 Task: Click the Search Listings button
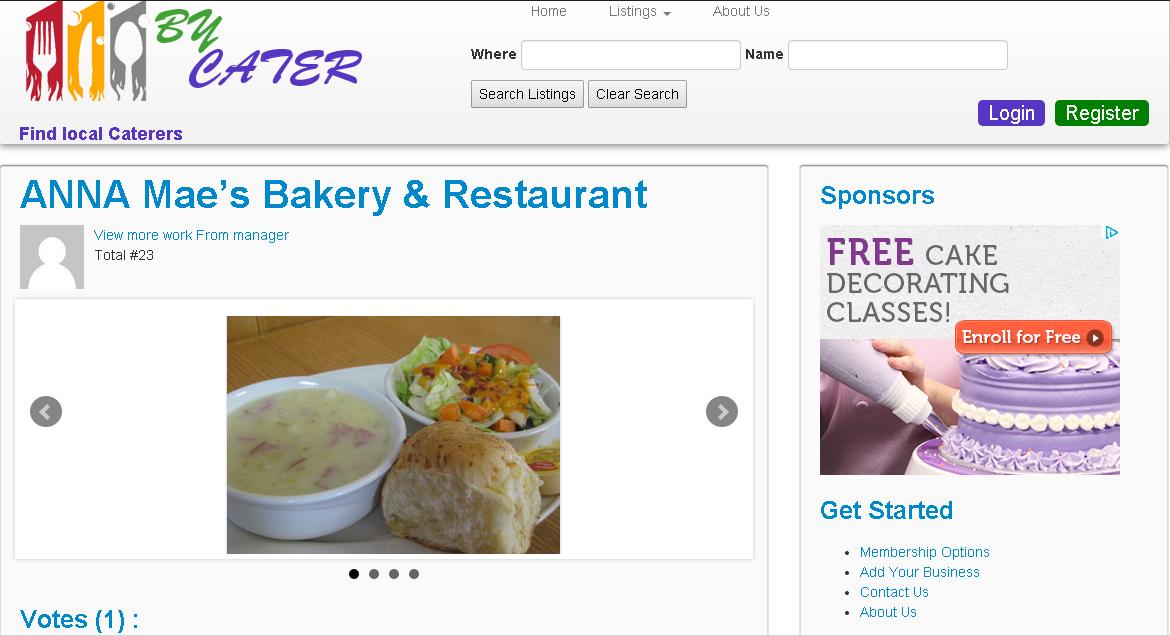tap(528, 94)
